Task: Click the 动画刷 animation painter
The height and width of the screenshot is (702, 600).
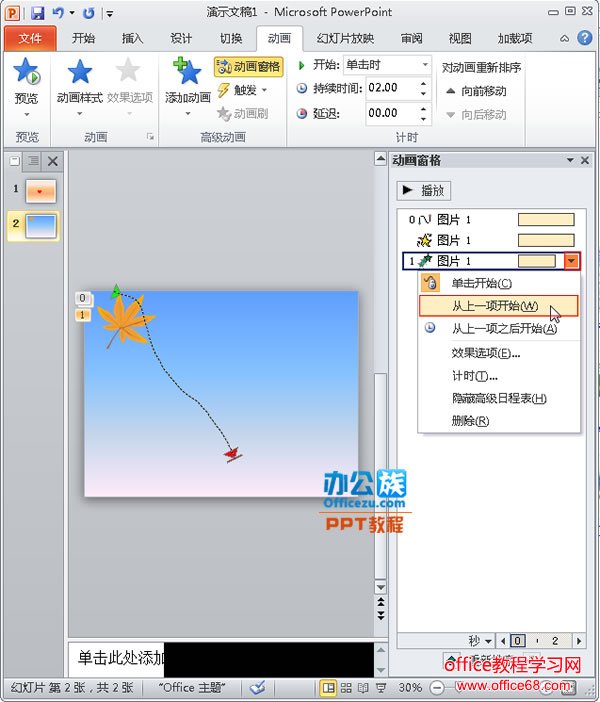Action: 242,114
